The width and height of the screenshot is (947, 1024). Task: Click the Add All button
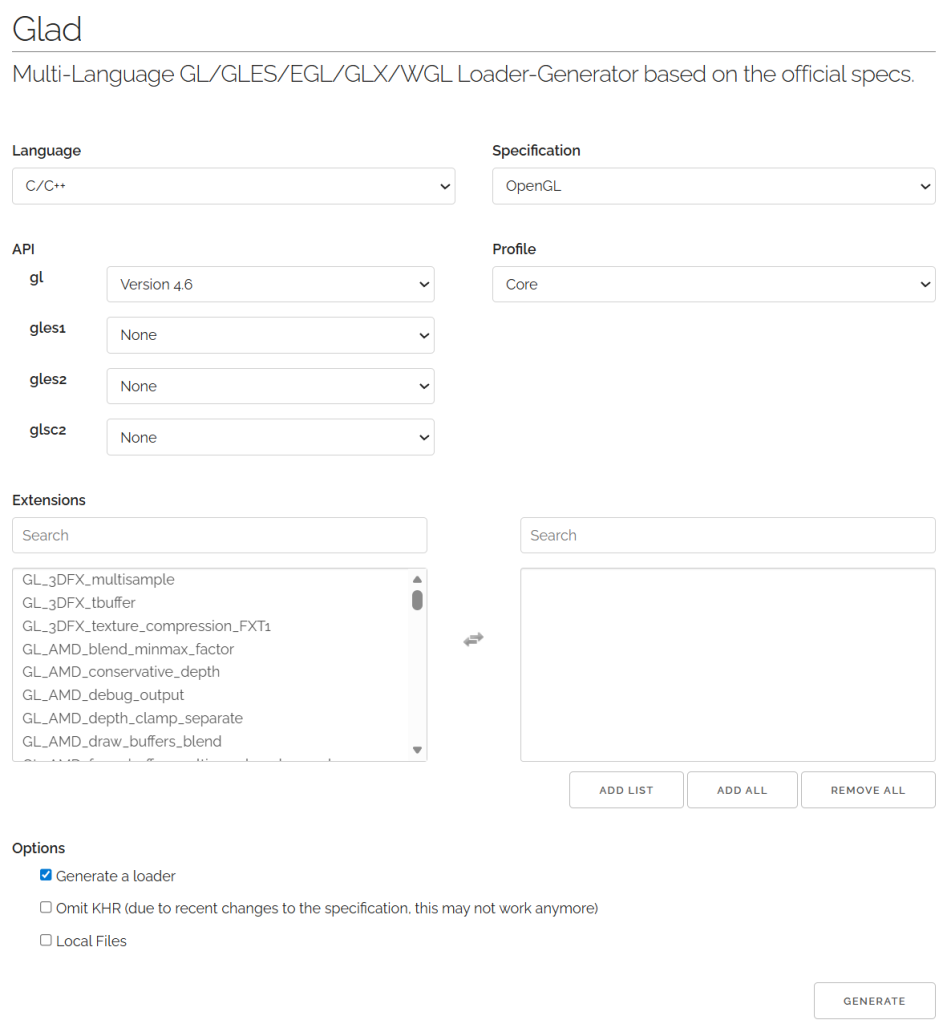(742, 790)
